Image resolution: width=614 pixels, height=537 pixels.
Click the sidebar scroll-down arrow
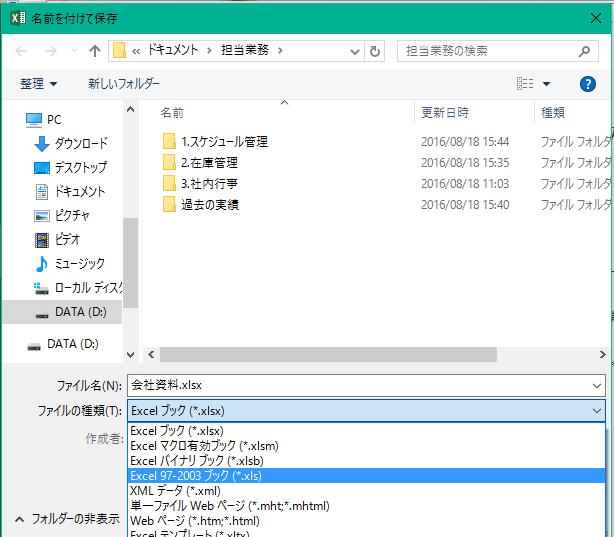click(x=131, y=355)
